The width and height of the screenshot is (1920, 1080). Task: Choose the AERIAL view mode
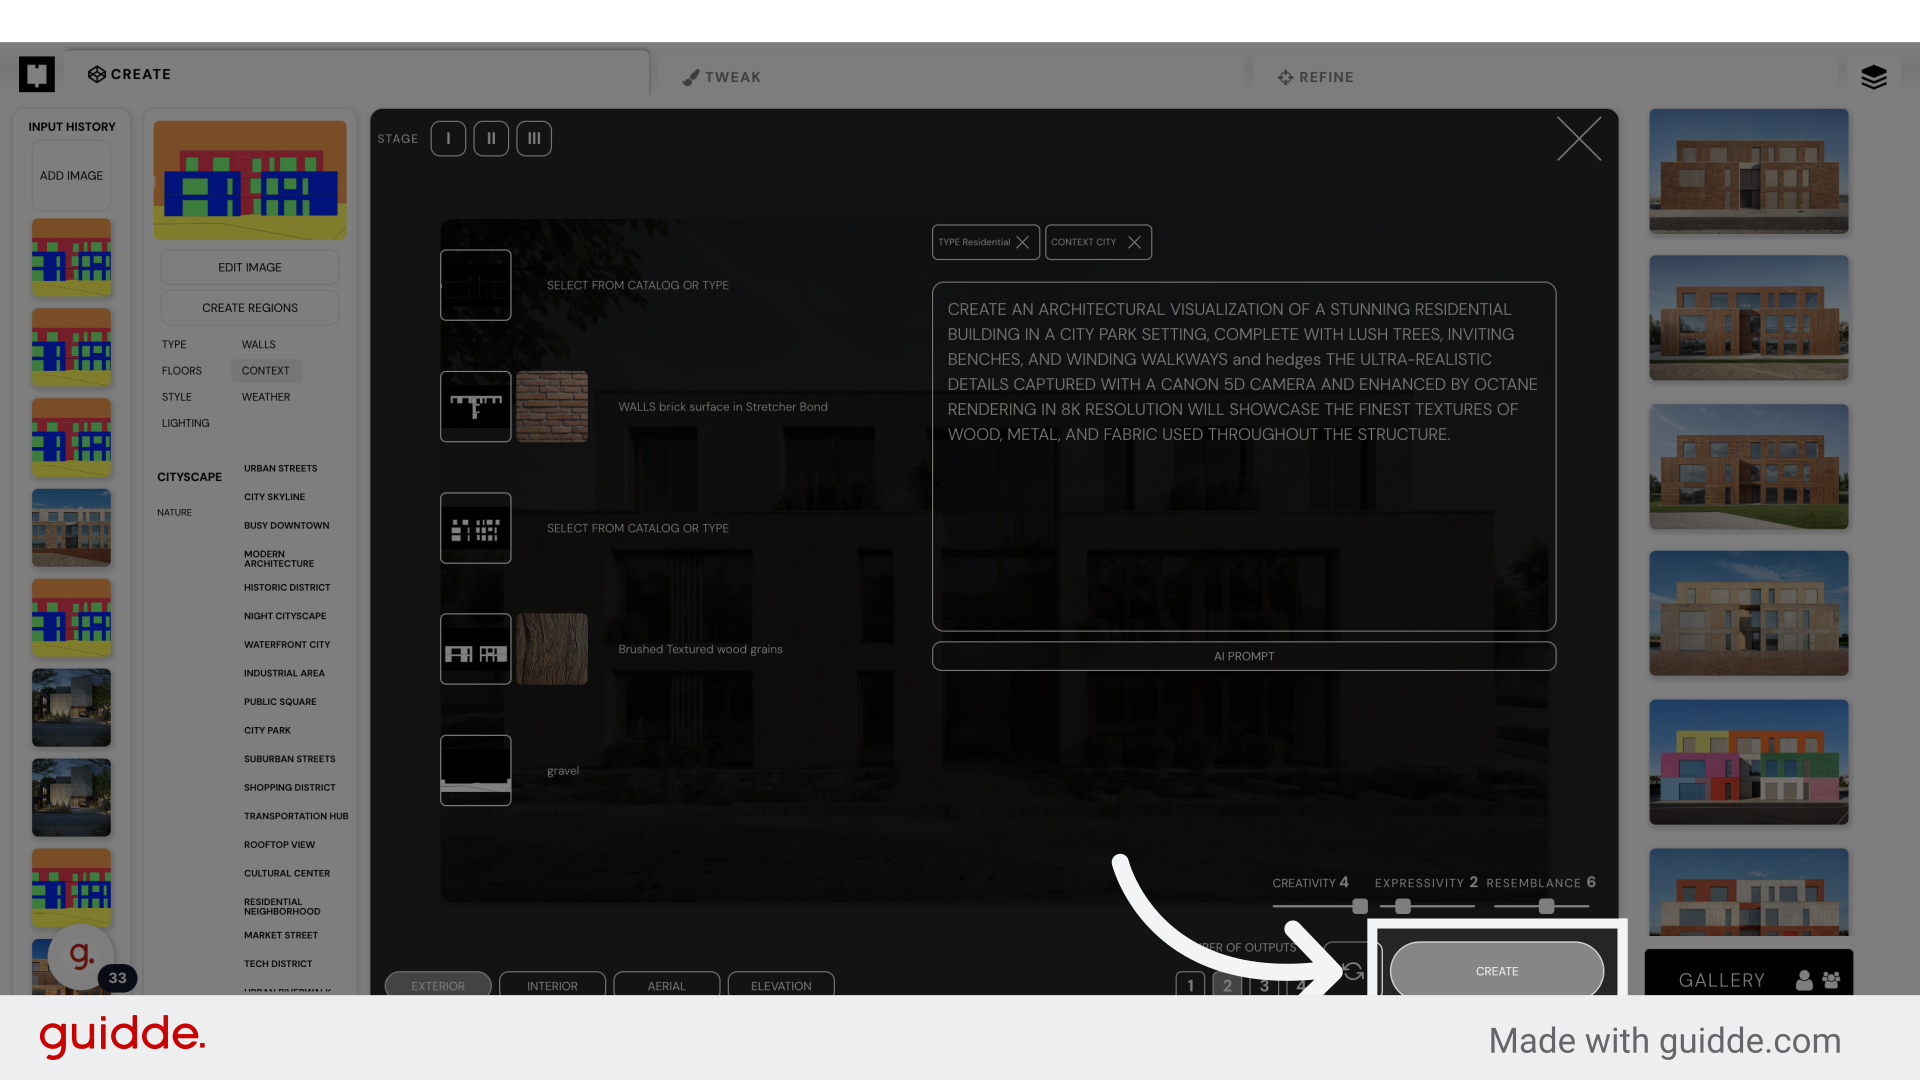(667, 984)
